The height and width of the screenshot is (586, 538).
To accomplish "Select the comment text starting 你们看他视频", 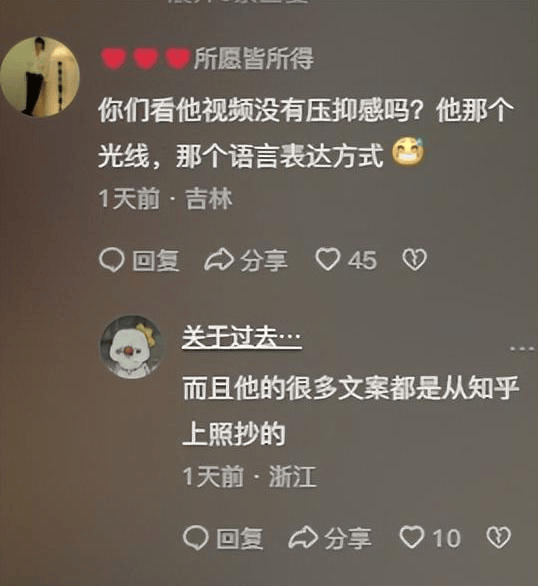I will (x=306, y=133).
